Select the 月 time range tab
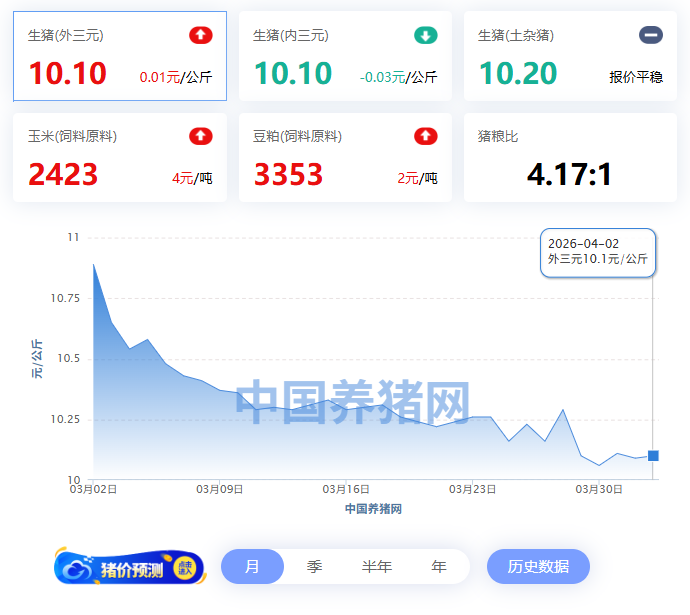This screenshot has width=690, height=615. (x=252, y=567)
